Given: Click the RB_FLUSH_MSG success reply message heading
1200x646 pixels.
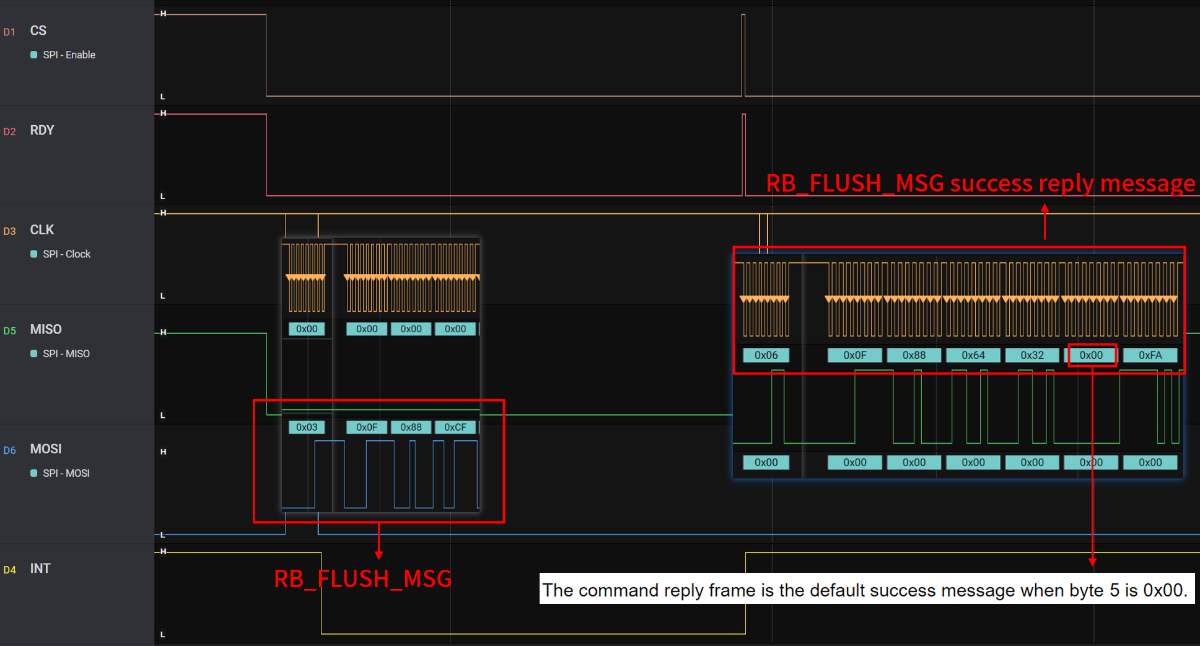Looking at the screenshot, I should [x=980, y=184].
